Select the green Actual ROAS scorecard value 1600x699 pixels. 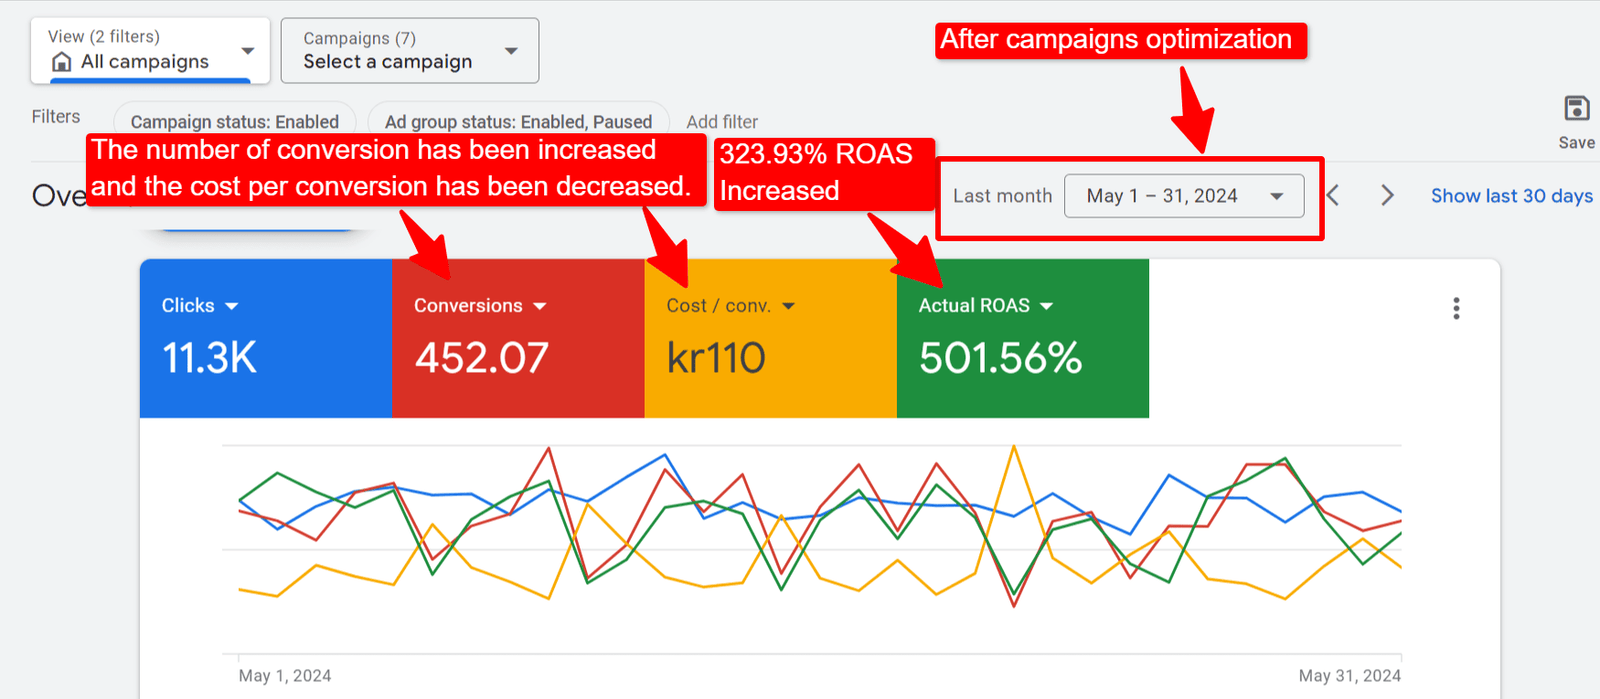pos(1000,358)
